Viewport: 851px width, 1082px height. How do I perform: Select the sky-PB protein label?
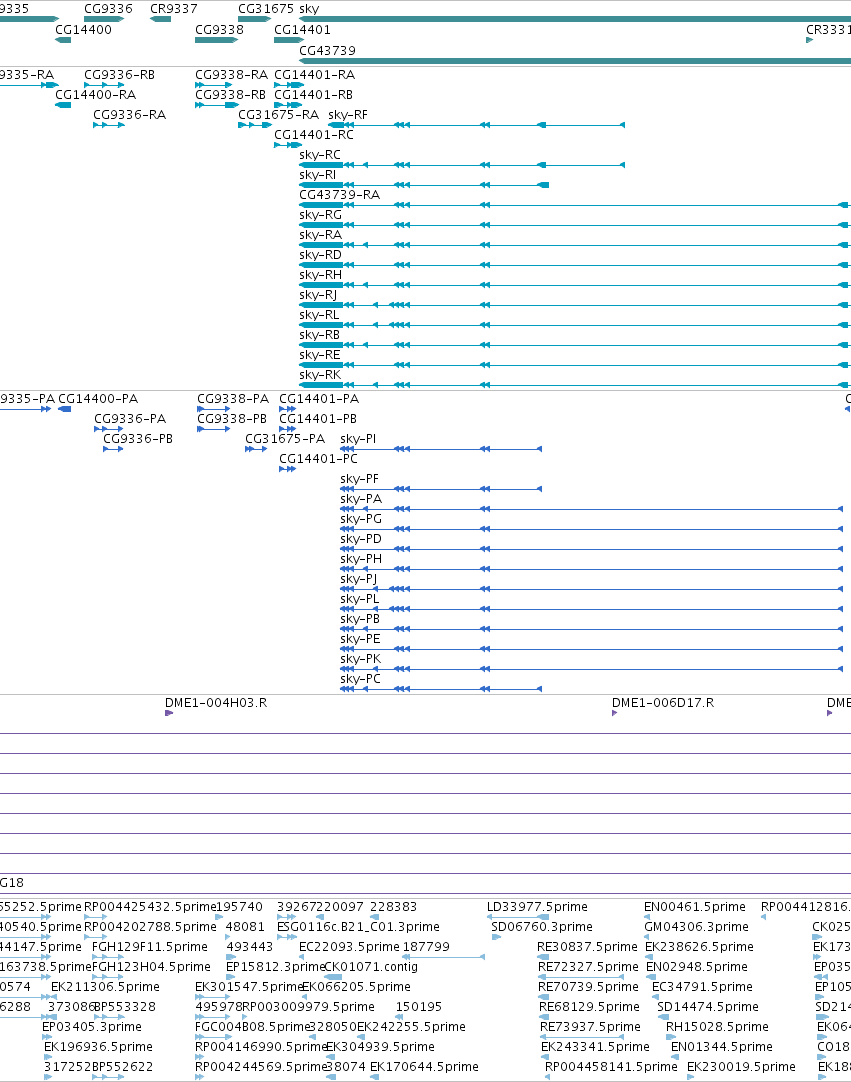(x=360, y=619)
